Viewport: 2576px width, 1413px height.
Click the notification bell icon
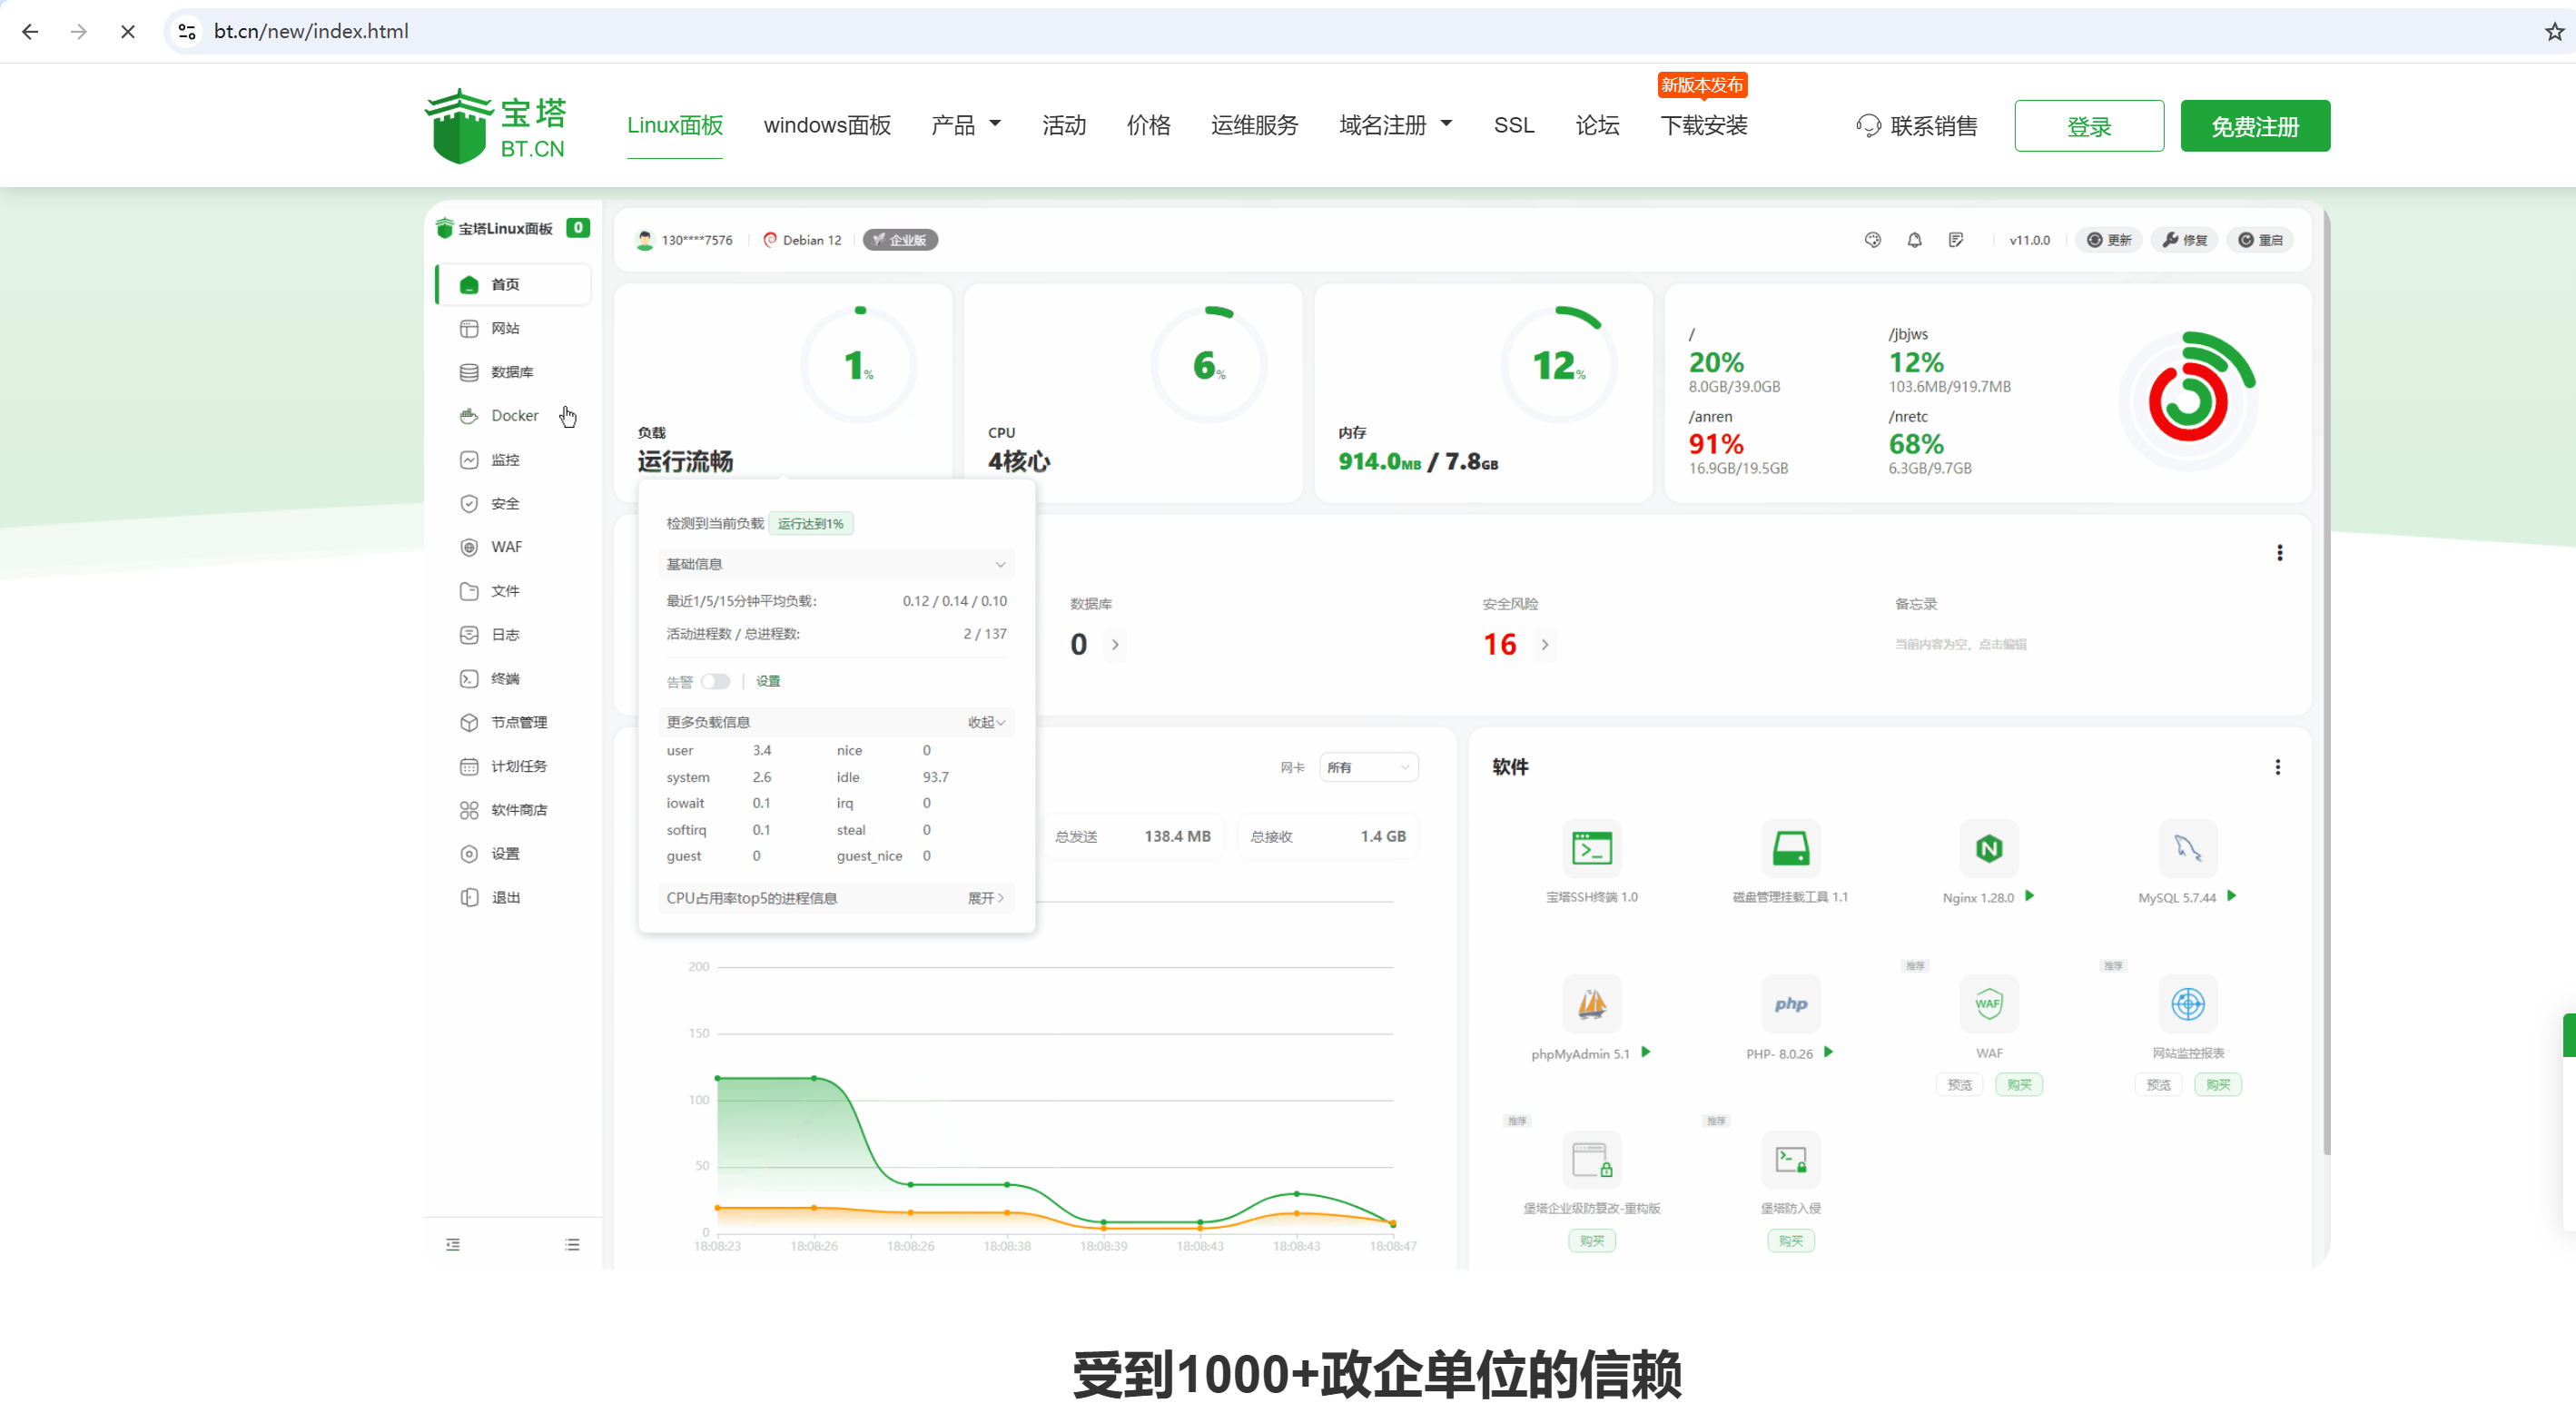coord(1914,240)
